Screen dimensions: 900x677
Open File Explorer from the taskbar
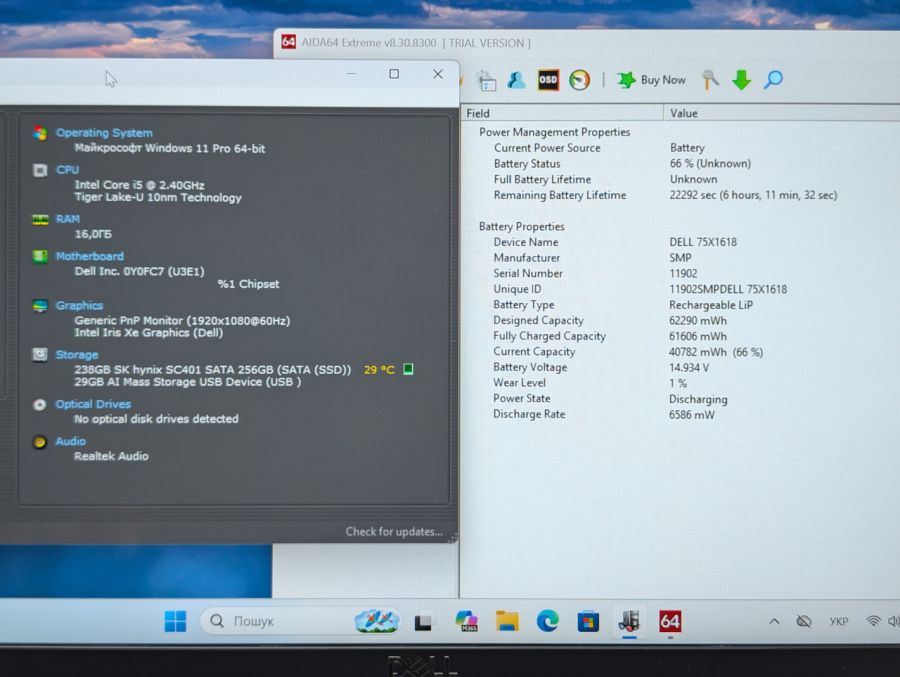(507, 621)
